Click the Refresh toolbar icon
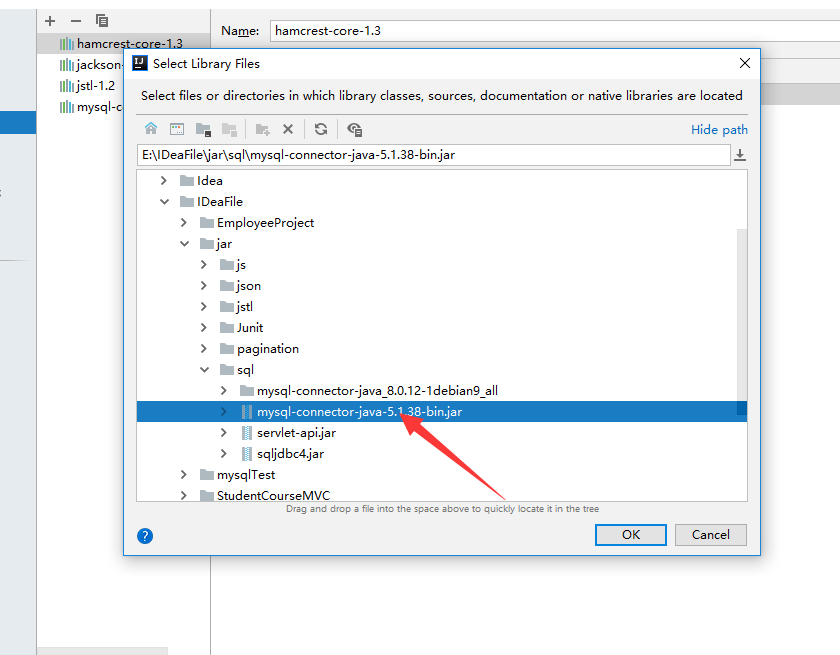 click(x=321, y=129)
